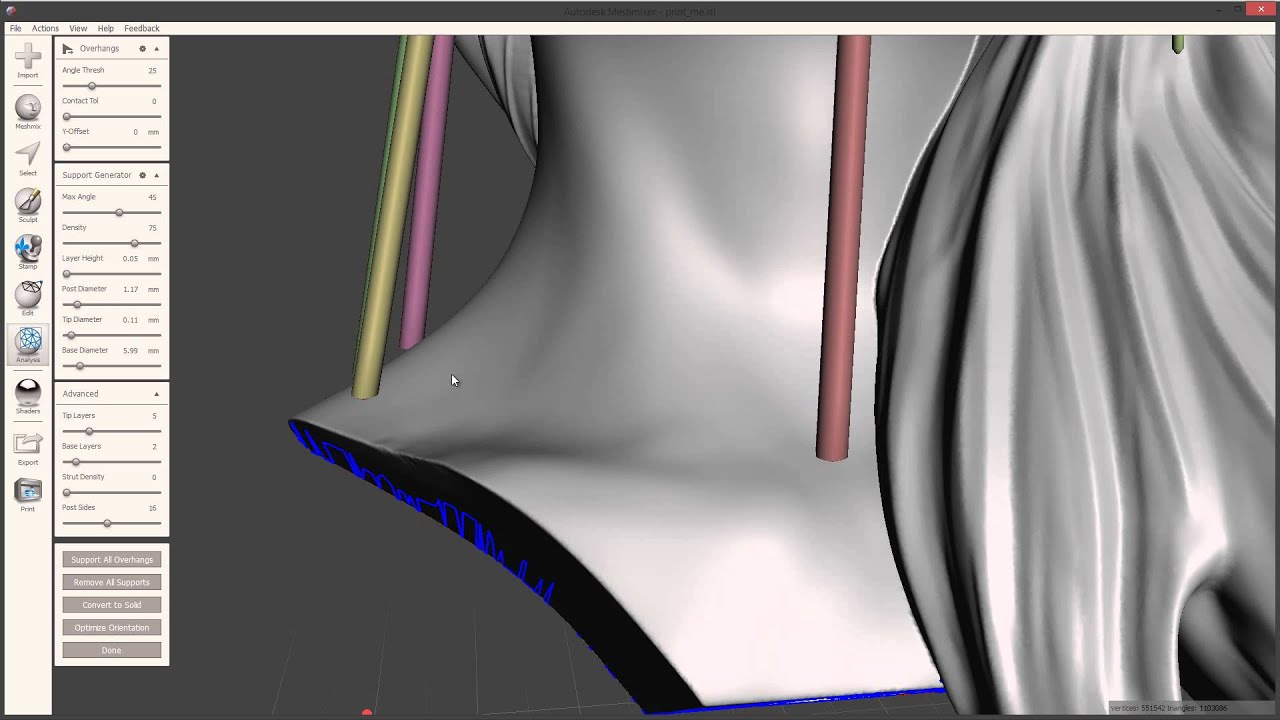The image size is (1280, 720).
Task: Click the Strut Density slider
Action: [112, 492]
